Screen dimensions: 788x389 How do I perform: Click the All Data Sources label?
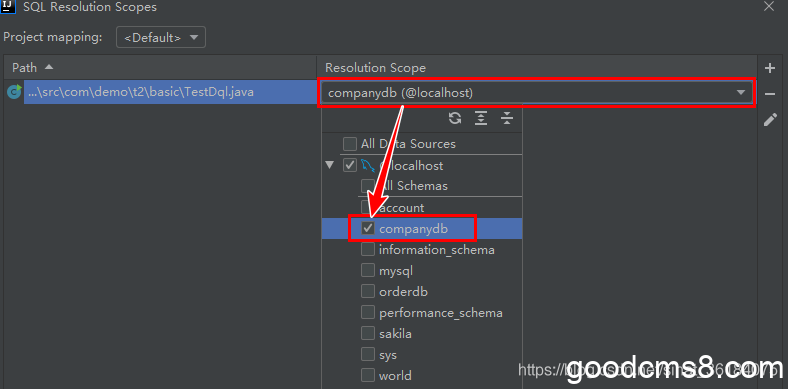408,144
